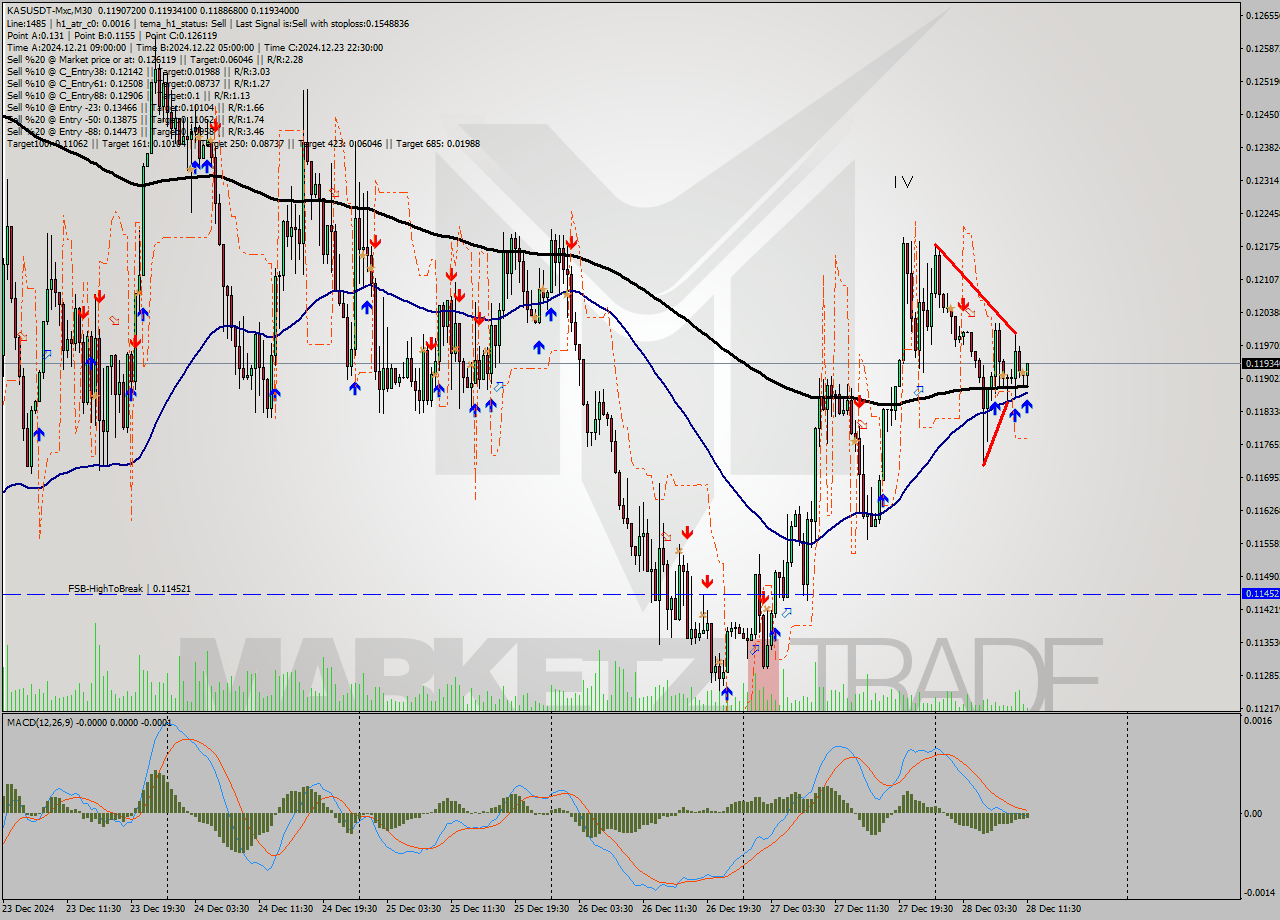This screenshot has width=1280, height=920.
Task: Click the 0.11421 price axis label
Action: coord(1261,609)
